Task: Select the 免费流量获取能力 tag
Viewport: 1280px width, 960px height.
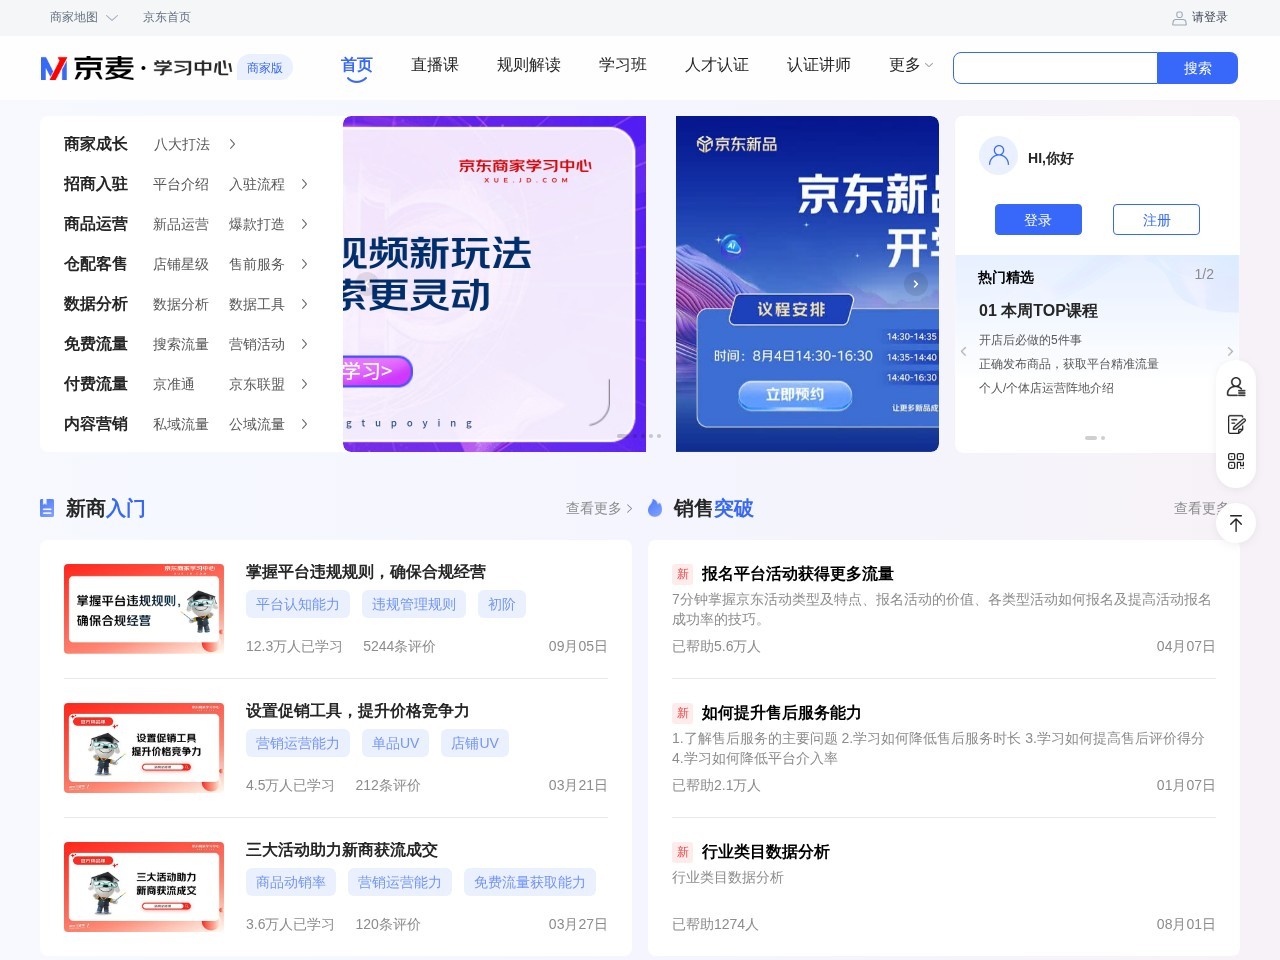Action: [x=530, y=882]
